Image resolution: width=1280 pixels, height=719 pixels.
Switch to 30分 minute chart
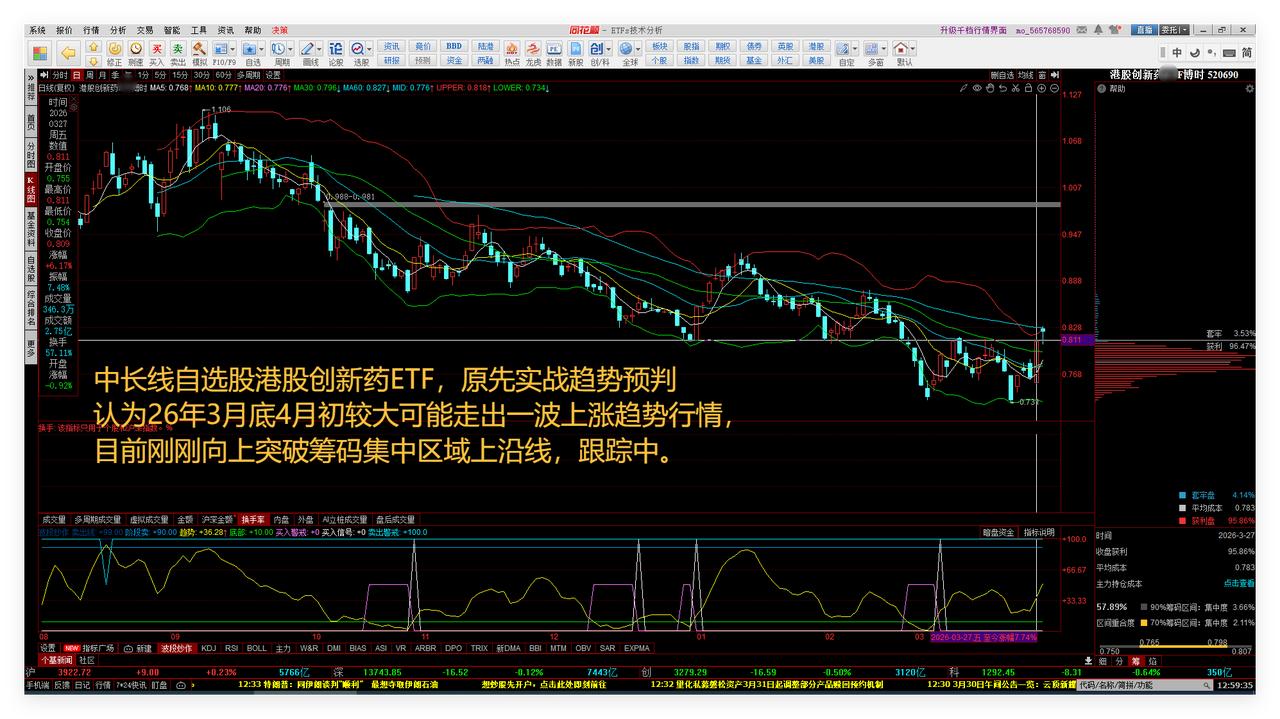202,75
